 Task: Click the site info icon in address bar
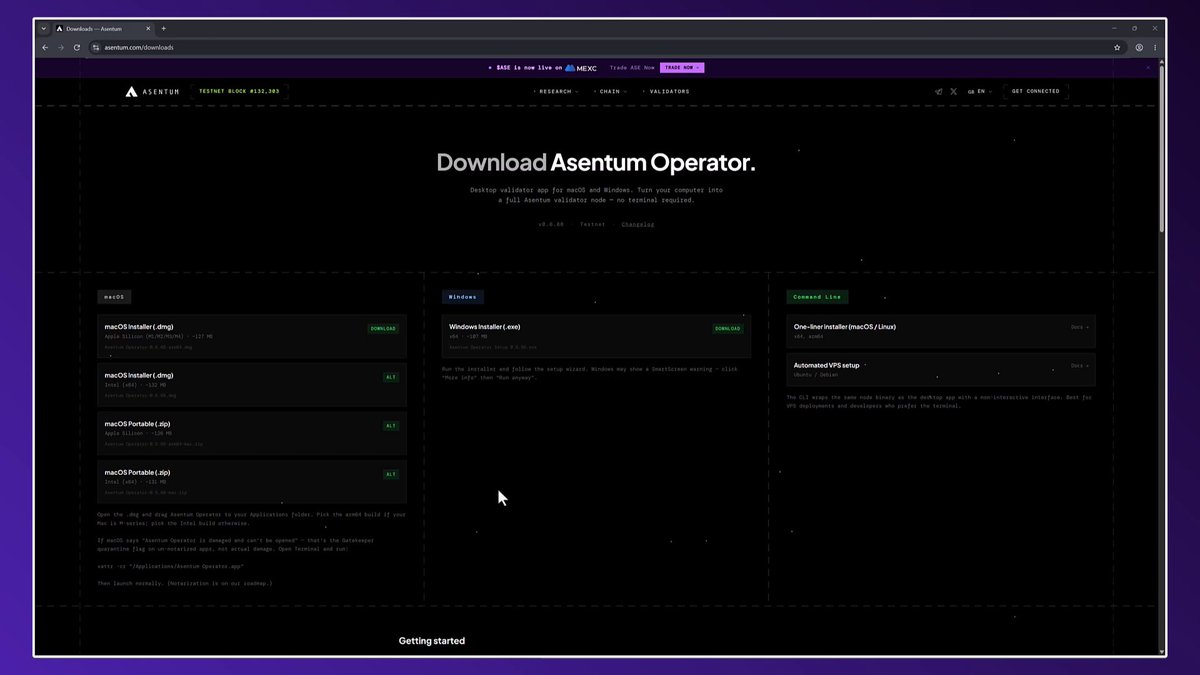(96, 47)
